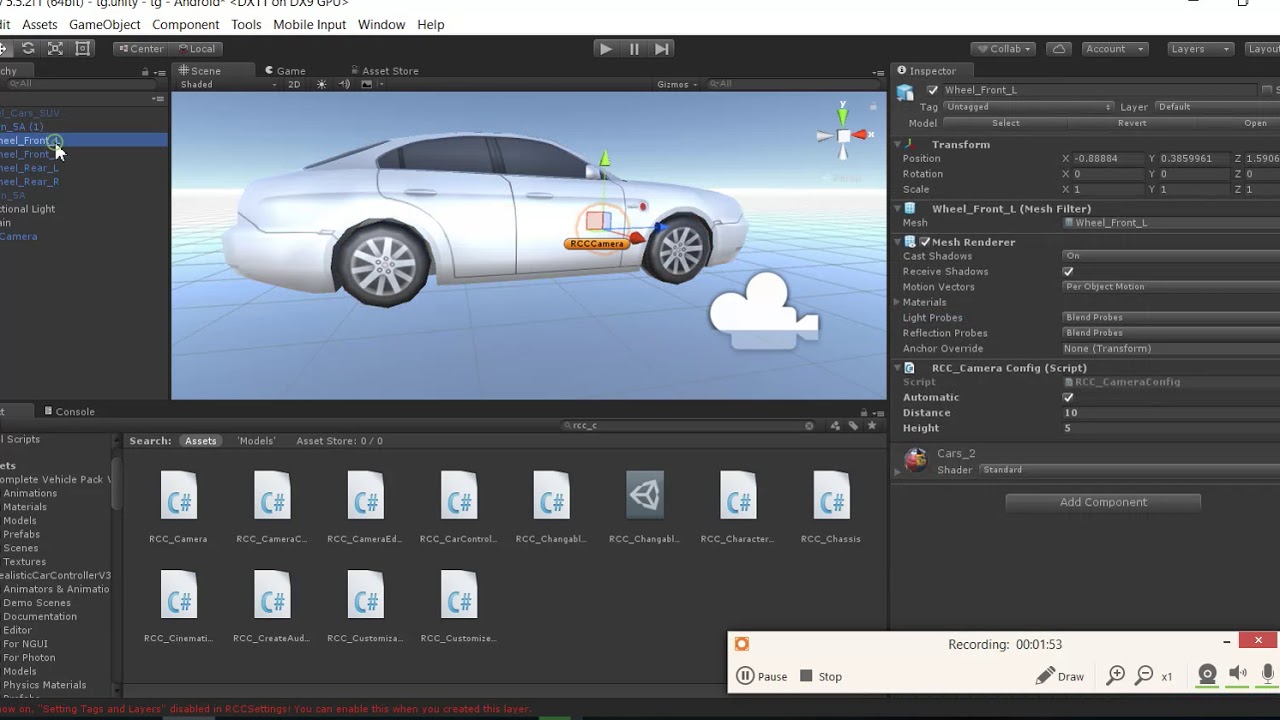Stop the screen recording

pos(821,676)
